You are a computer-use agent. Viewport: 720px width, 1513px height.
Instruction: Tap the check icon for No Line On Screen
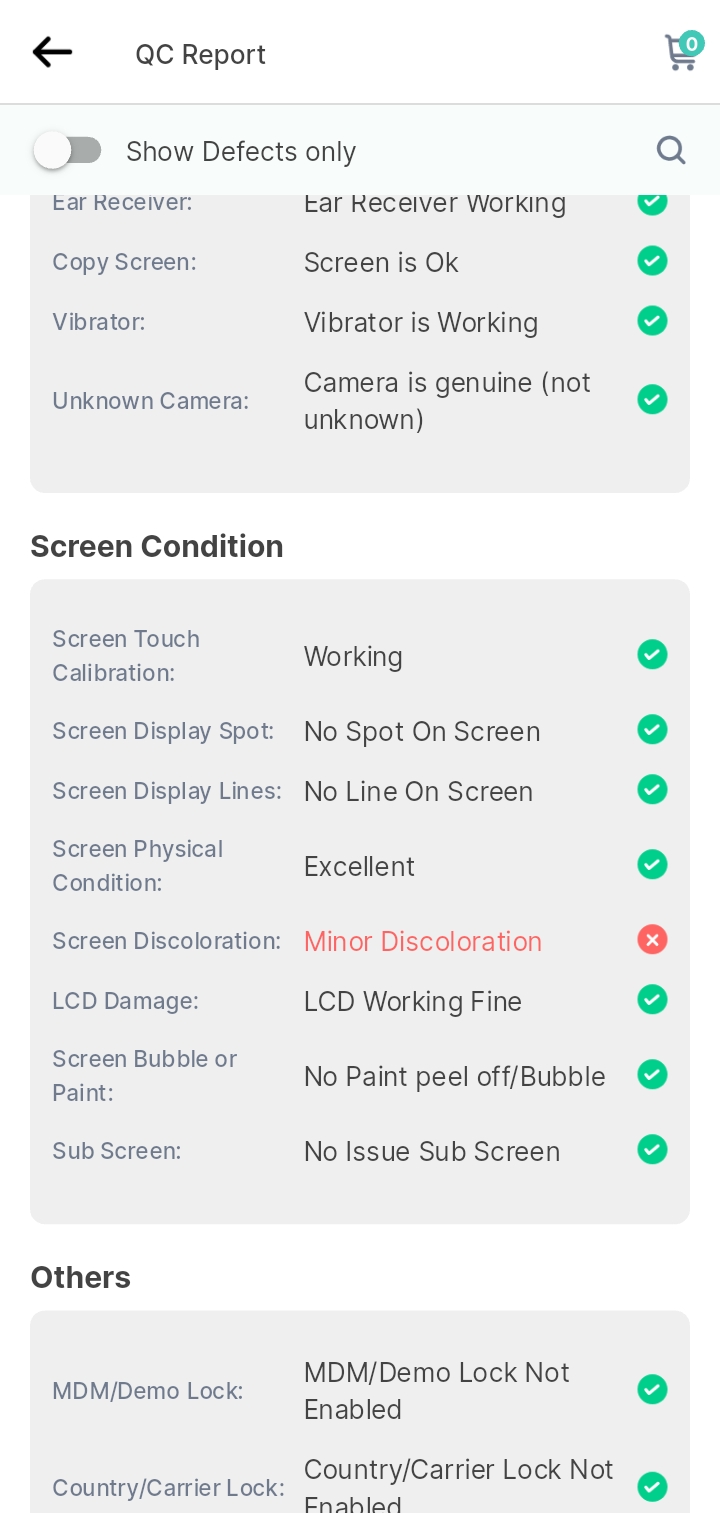[652, 790]
